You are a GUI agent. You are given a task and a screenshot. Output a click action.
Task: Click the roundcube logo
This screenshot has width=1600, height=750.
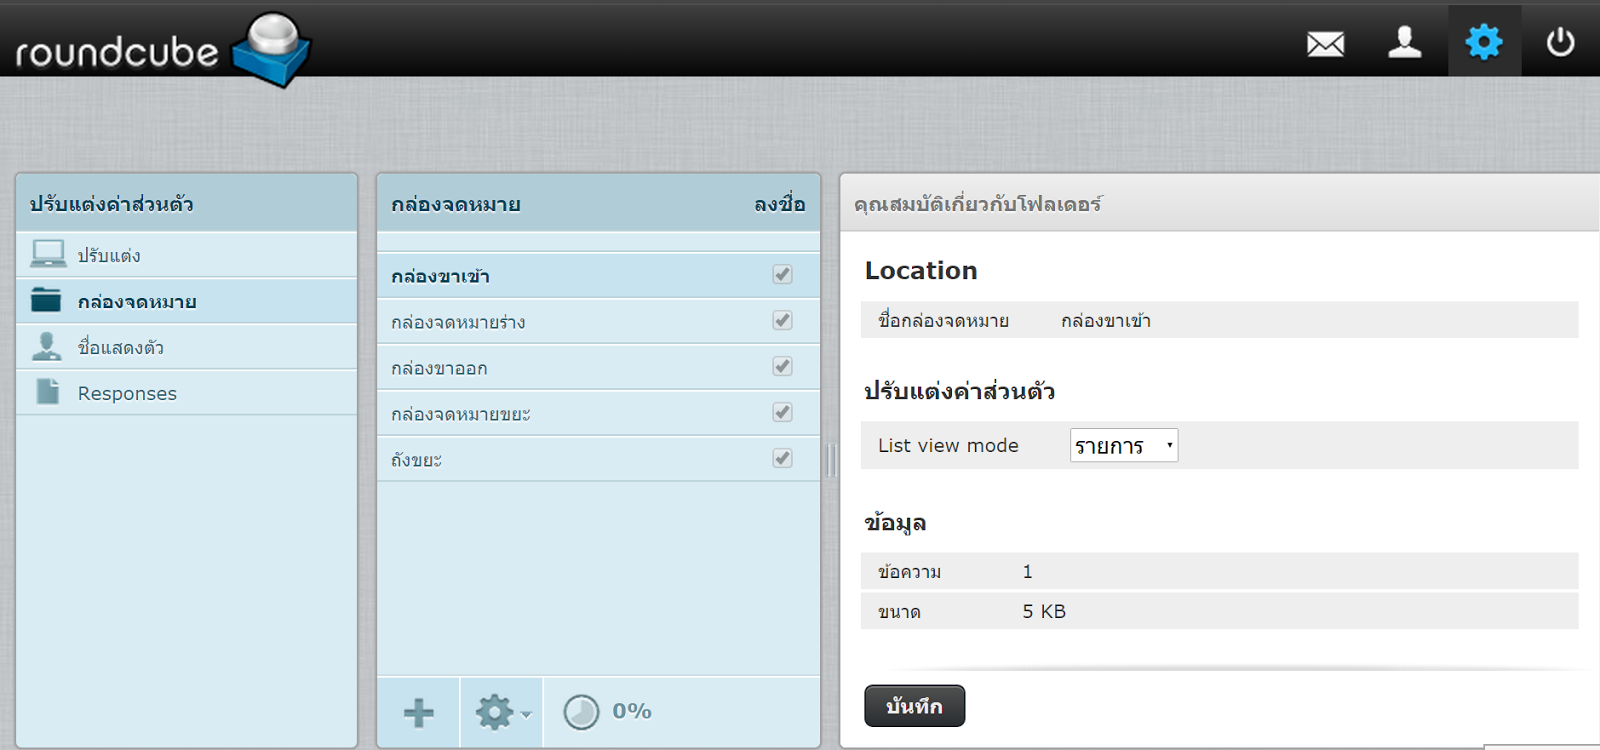click(x=162, y=48)
